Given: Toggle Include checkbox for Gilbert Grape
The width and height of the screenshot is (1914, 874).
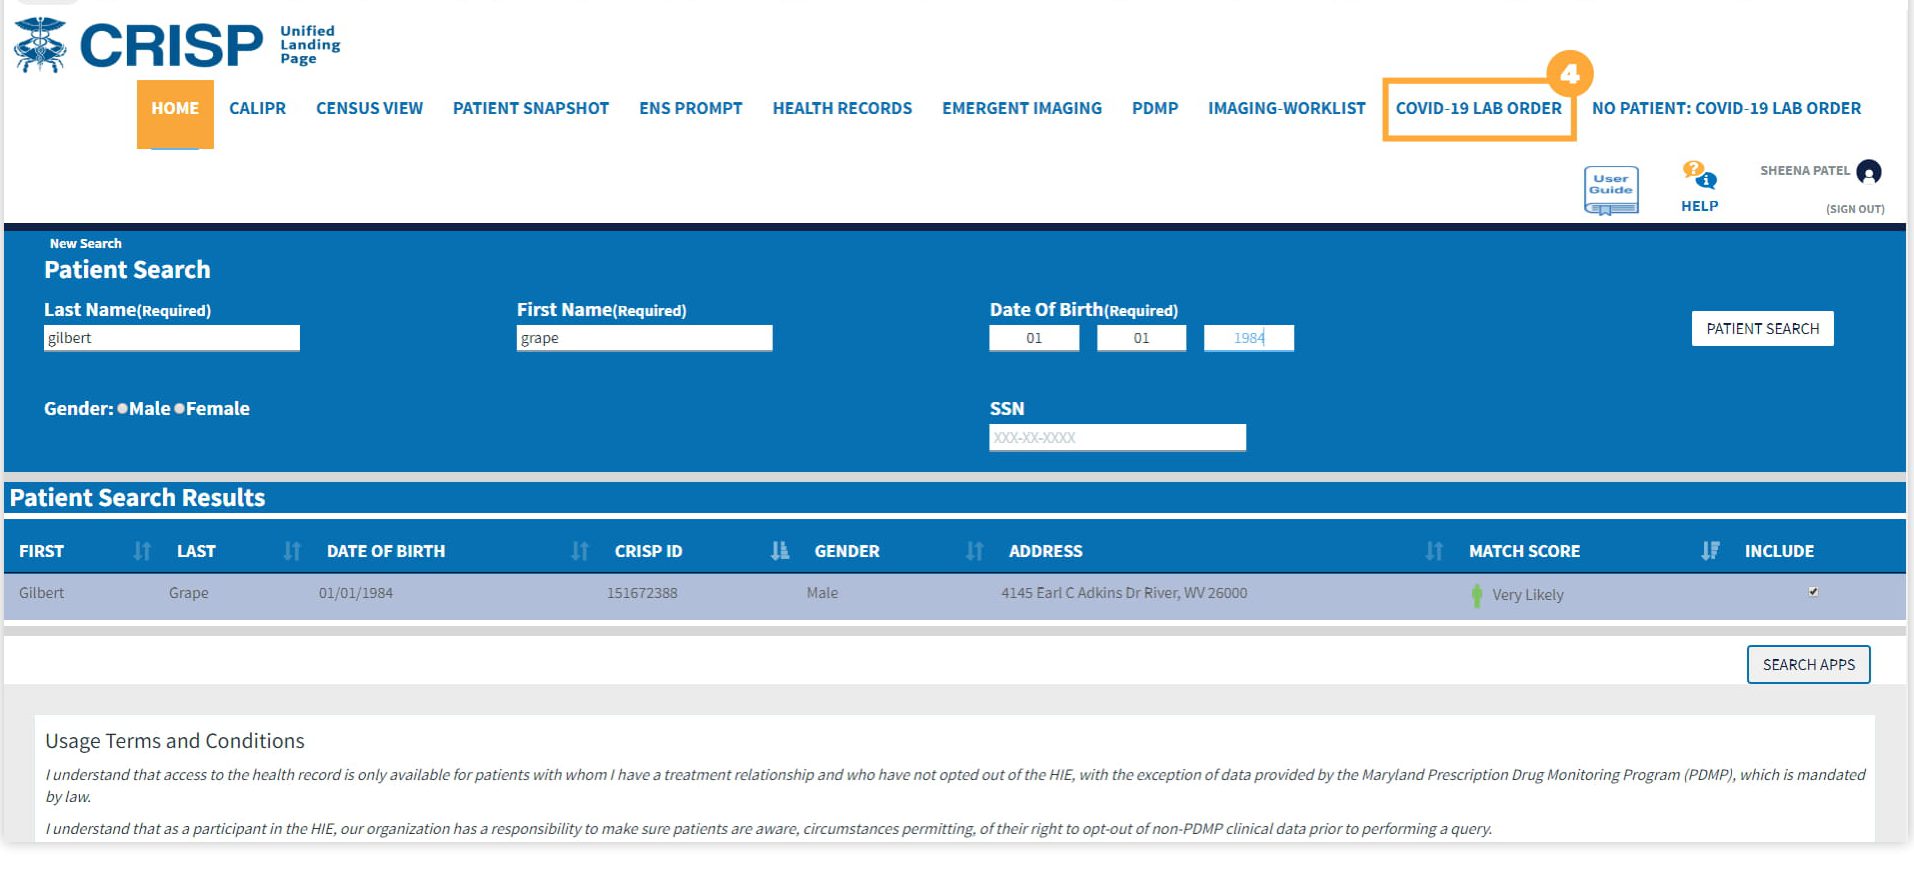Looking at the screenshot, I should tap(1813, 592).
